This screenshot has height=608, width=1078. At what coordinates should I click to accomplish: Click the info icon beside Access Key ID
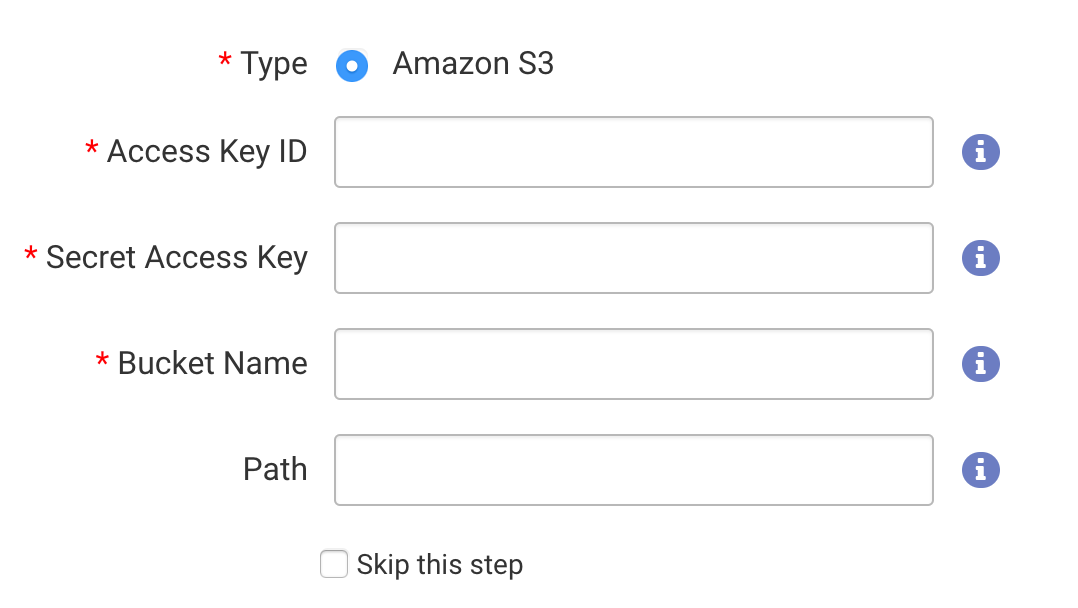point(980,152)
